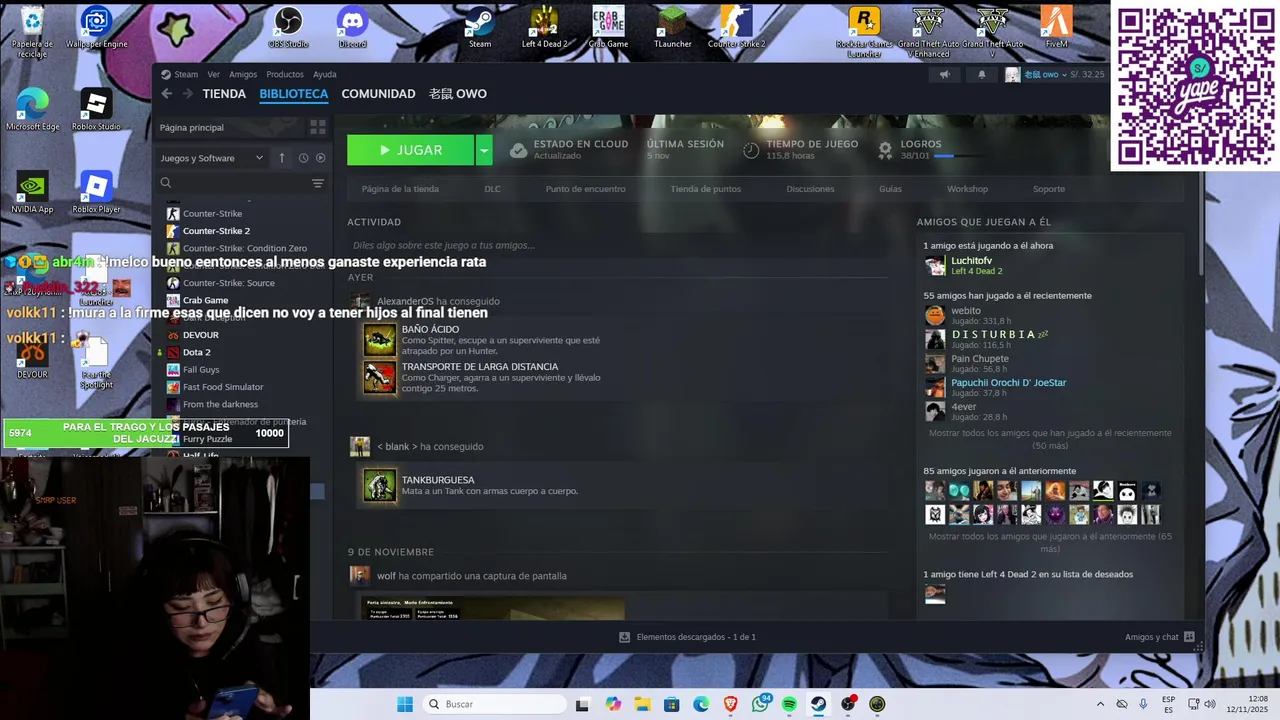The width and height of the screenshot is (1280, 720).
Task: Click the sort up-arrow icon in library
Action: click(282, 158)
